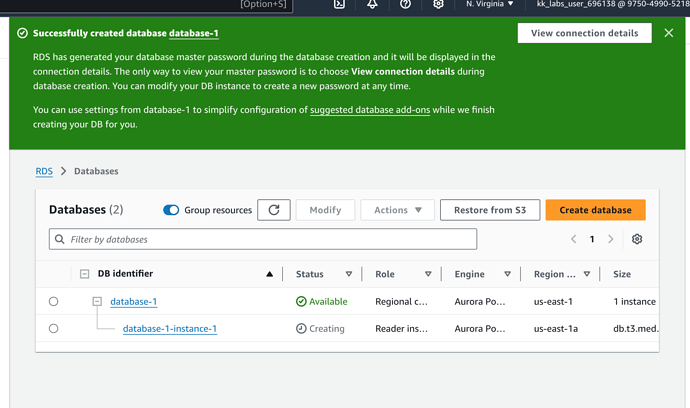Dismiss the green success banner
This screenshot has width=690, height=408.
pos(669,33)
